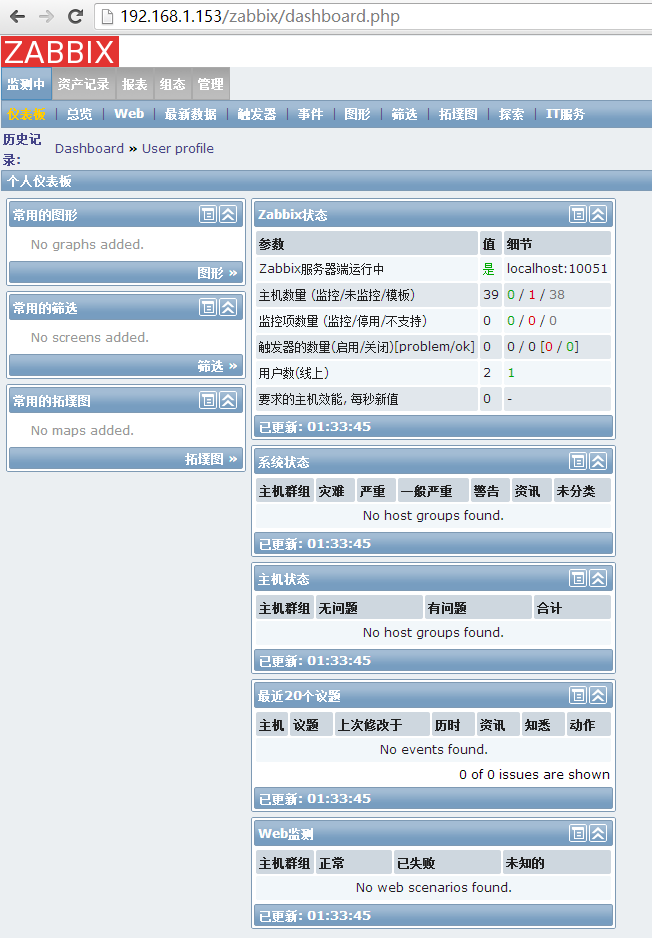Open 总览 overview submenu item
This screenshot has width=652, height=938.
pyautogui.click(x=80, y=114)
